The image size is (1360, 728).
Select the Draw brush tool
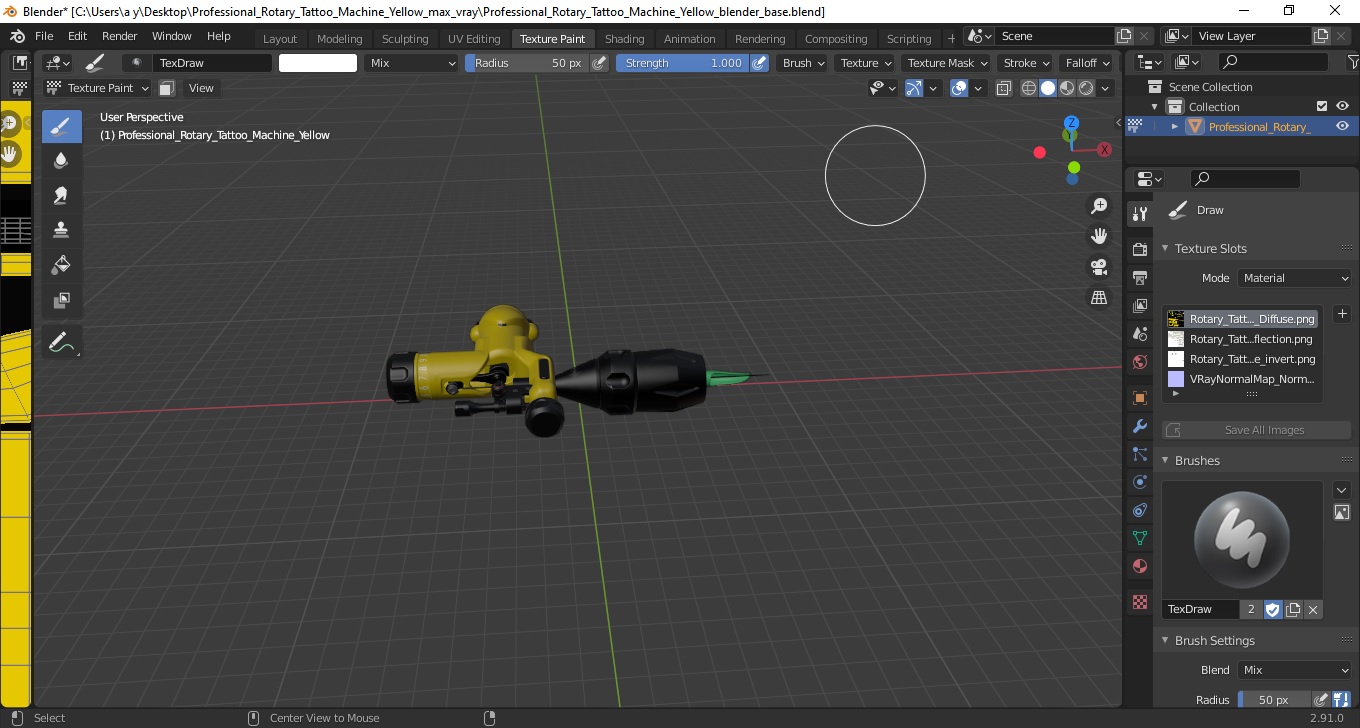click(61, 126)
